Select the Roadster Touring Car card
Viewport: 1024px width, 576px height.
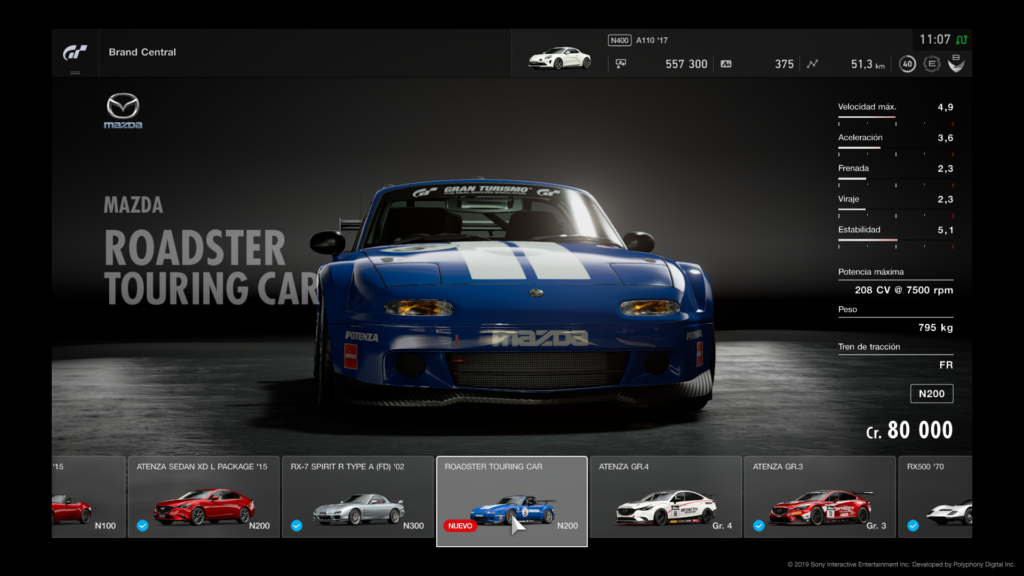512,501
